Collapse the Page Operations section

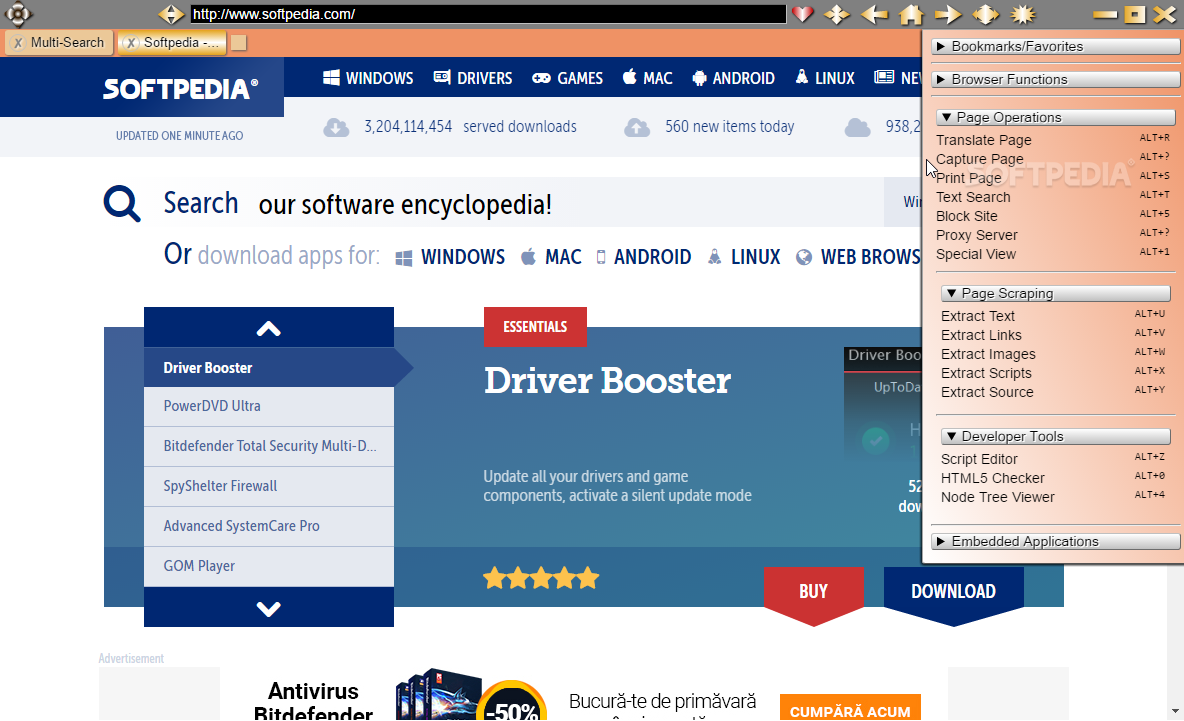coord(1056,117)
